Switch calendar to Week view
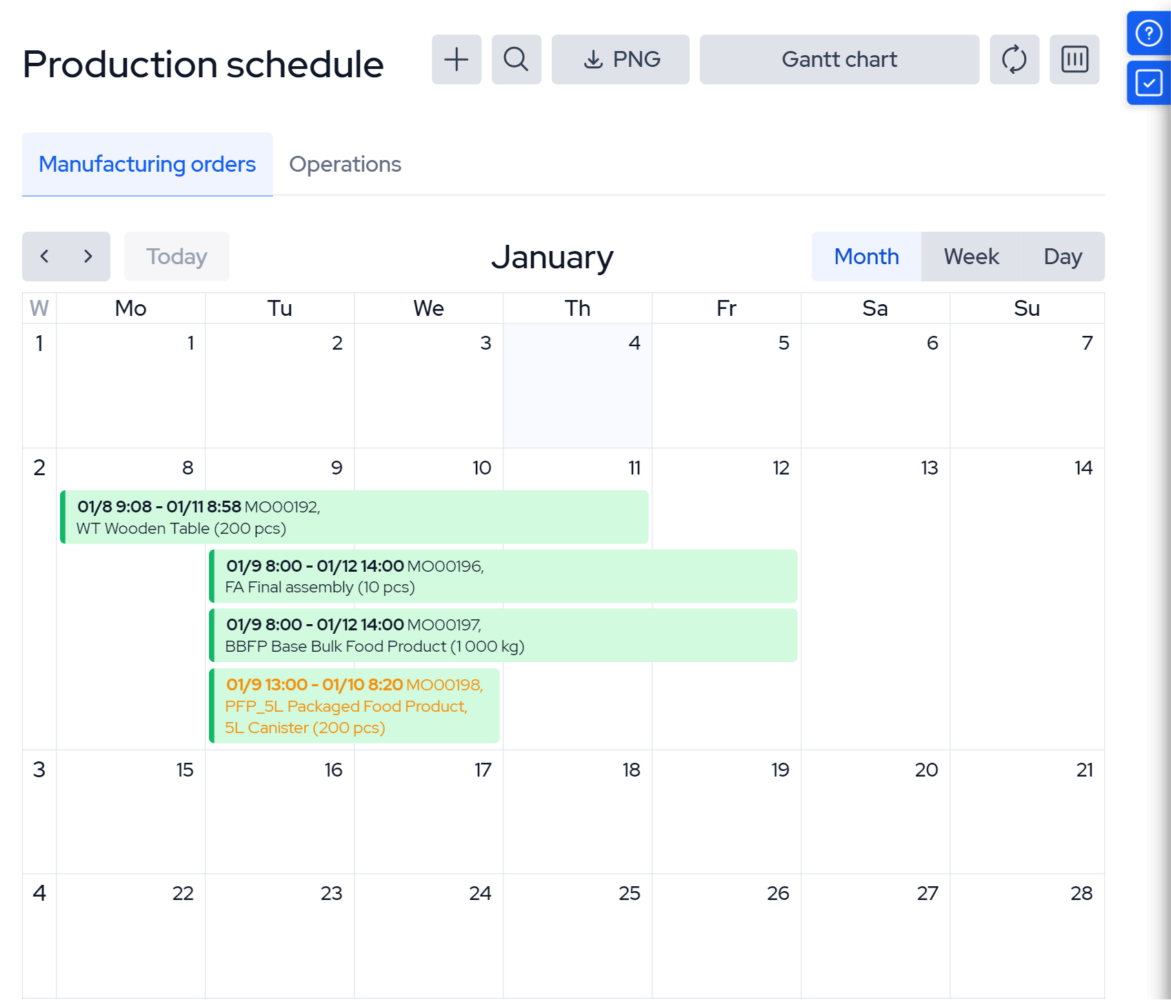The image size is (1171, 1000). click(x=971, y=257)
